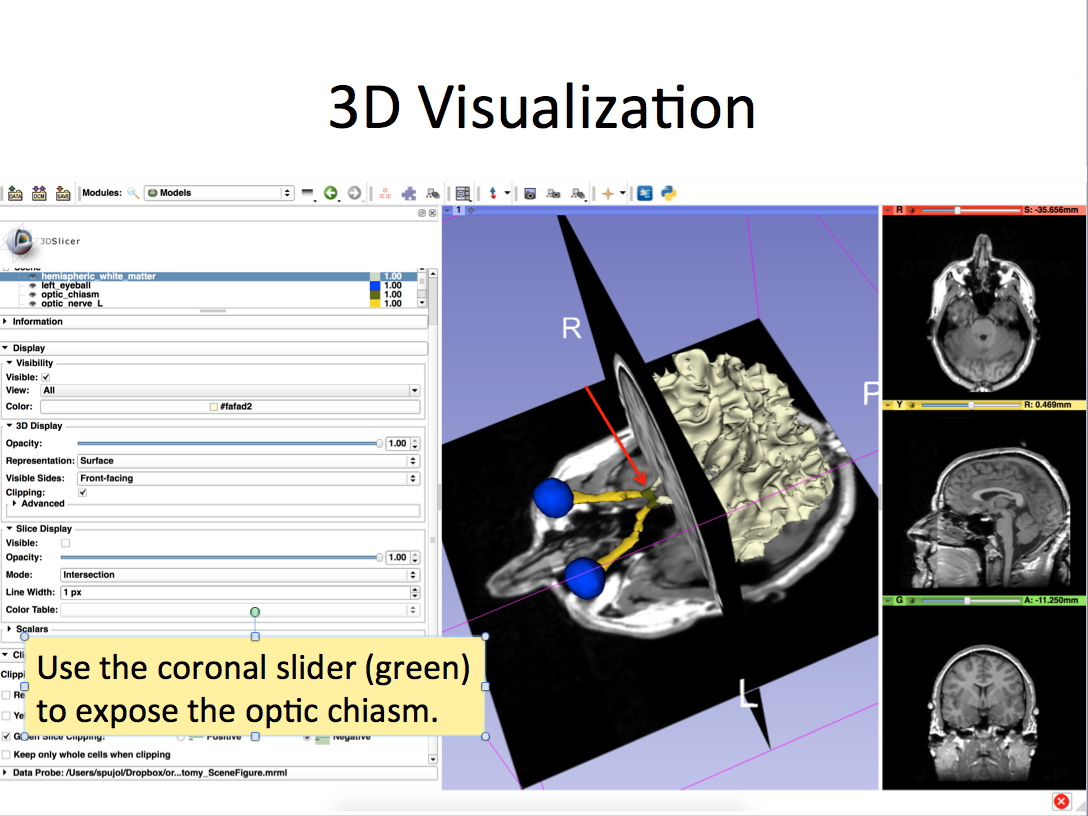Click the 3DSlicer logo
This screenshot has width=1088, height=816.
42,241
